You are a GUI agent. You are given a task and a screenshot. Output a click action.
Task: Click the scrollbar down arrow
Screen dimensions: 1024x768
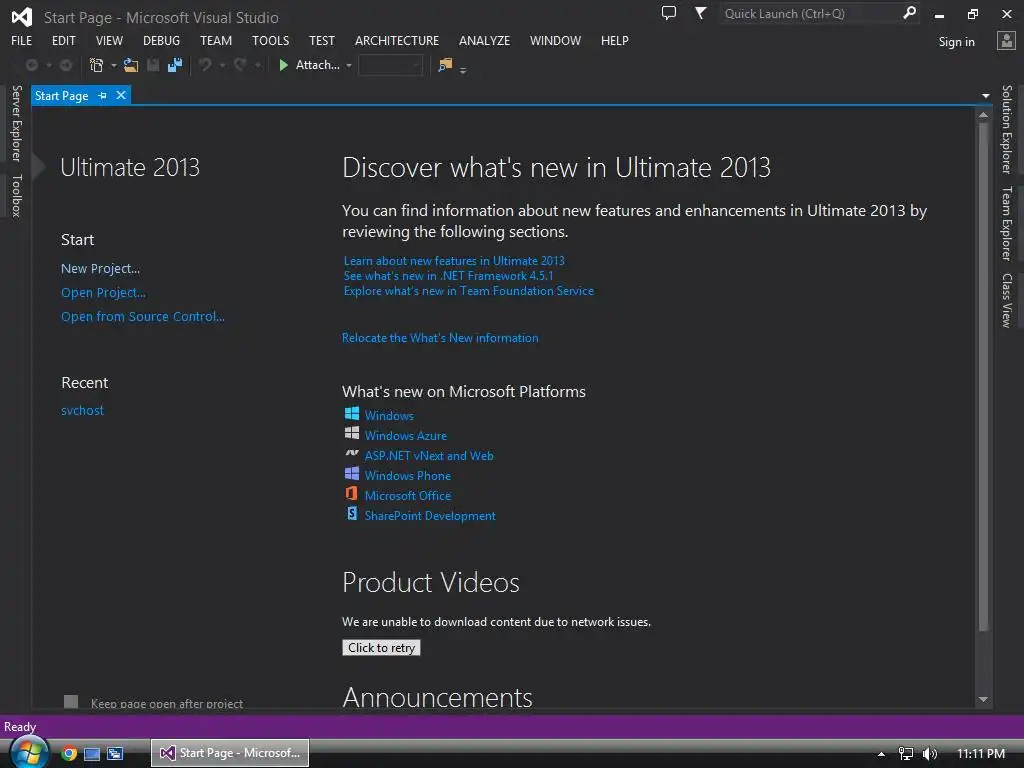click(x=983, y=699)
